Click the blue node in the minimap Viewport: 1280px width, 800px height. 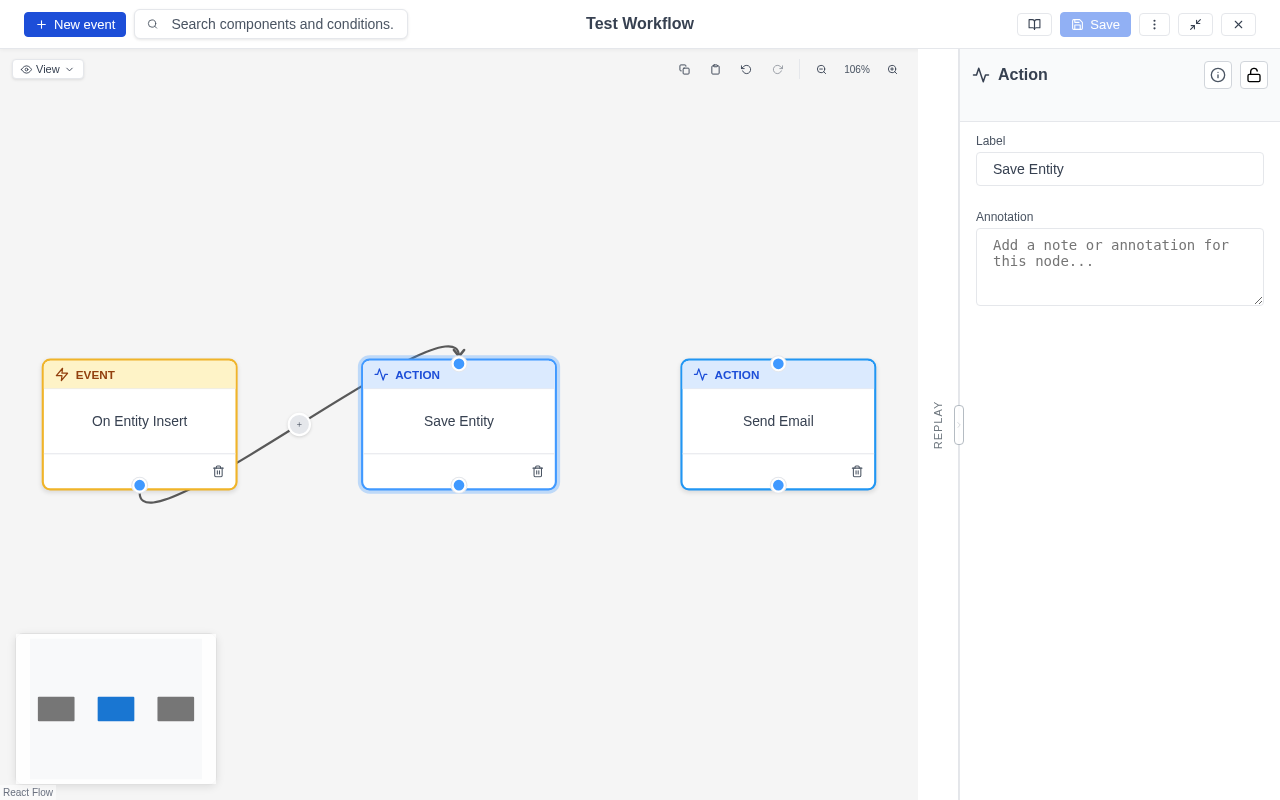coord(116,709)
